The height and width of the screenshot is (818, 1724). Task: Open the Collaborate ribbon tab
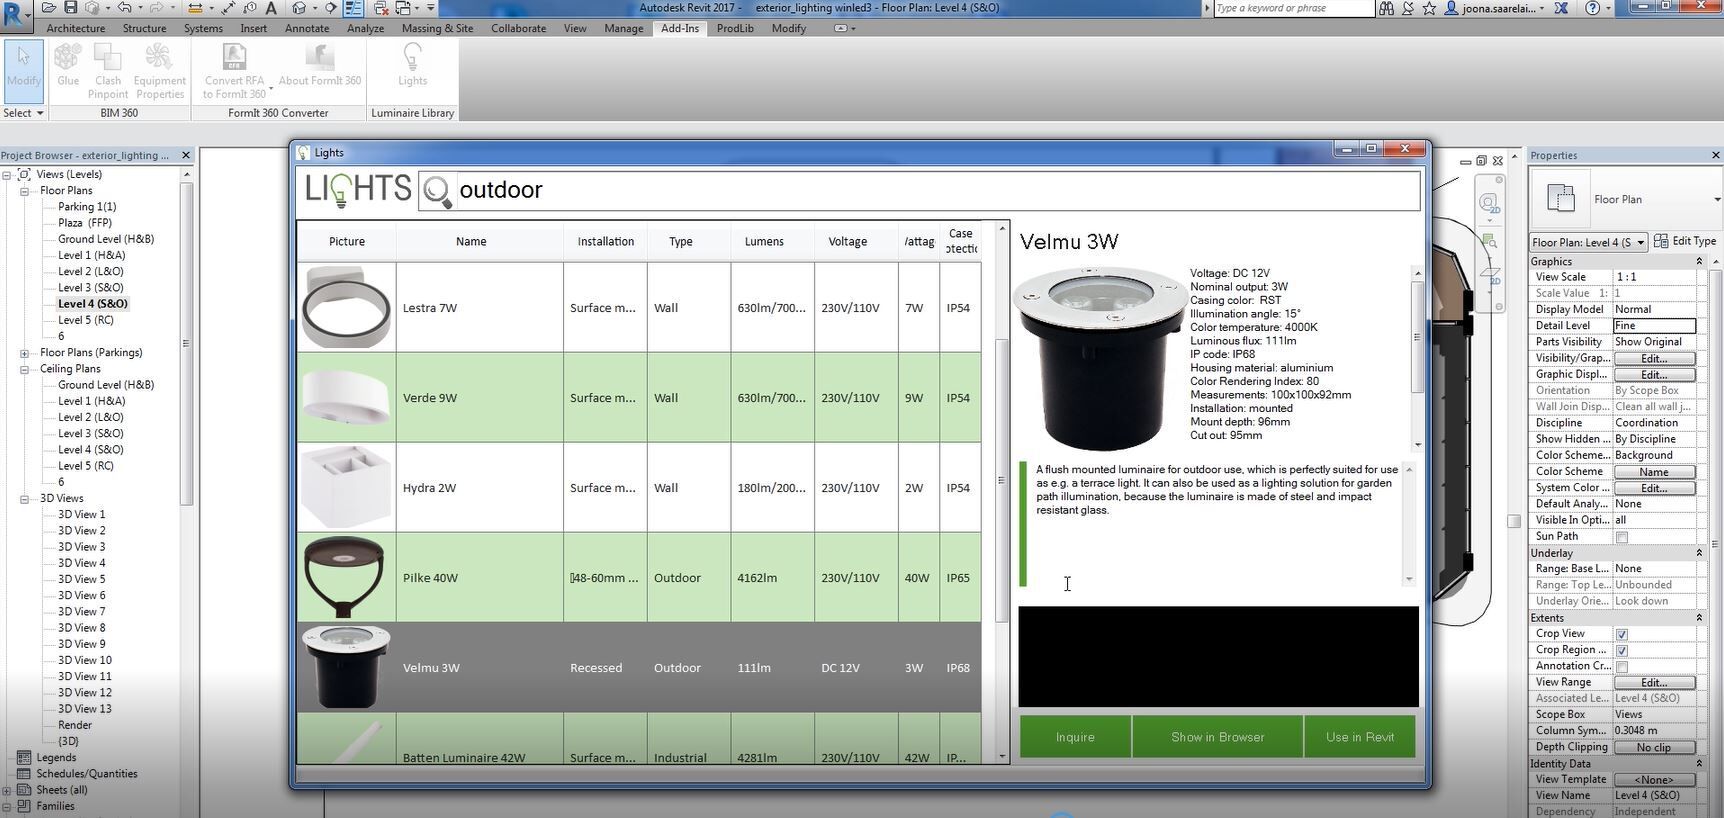click(x=518, y=28)
